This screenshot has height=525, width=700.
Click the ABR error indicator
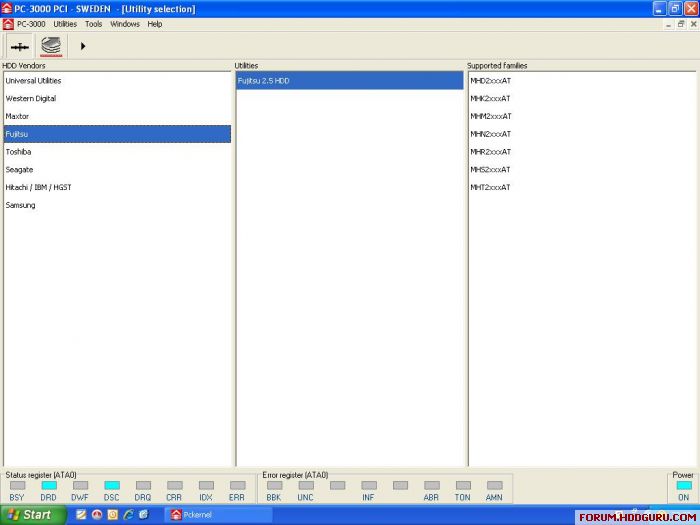pos(432,485)
